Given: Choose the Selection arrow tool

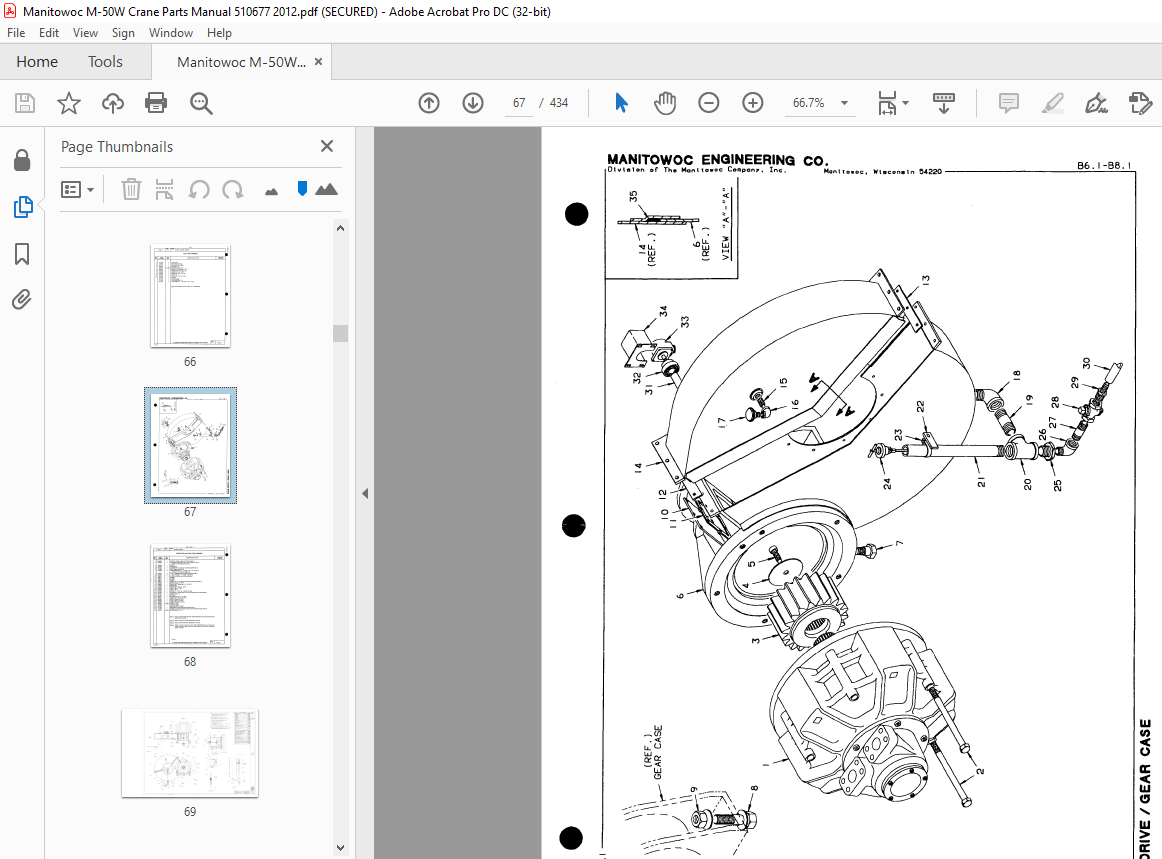Looking at the screenshot, I should 621,103.
